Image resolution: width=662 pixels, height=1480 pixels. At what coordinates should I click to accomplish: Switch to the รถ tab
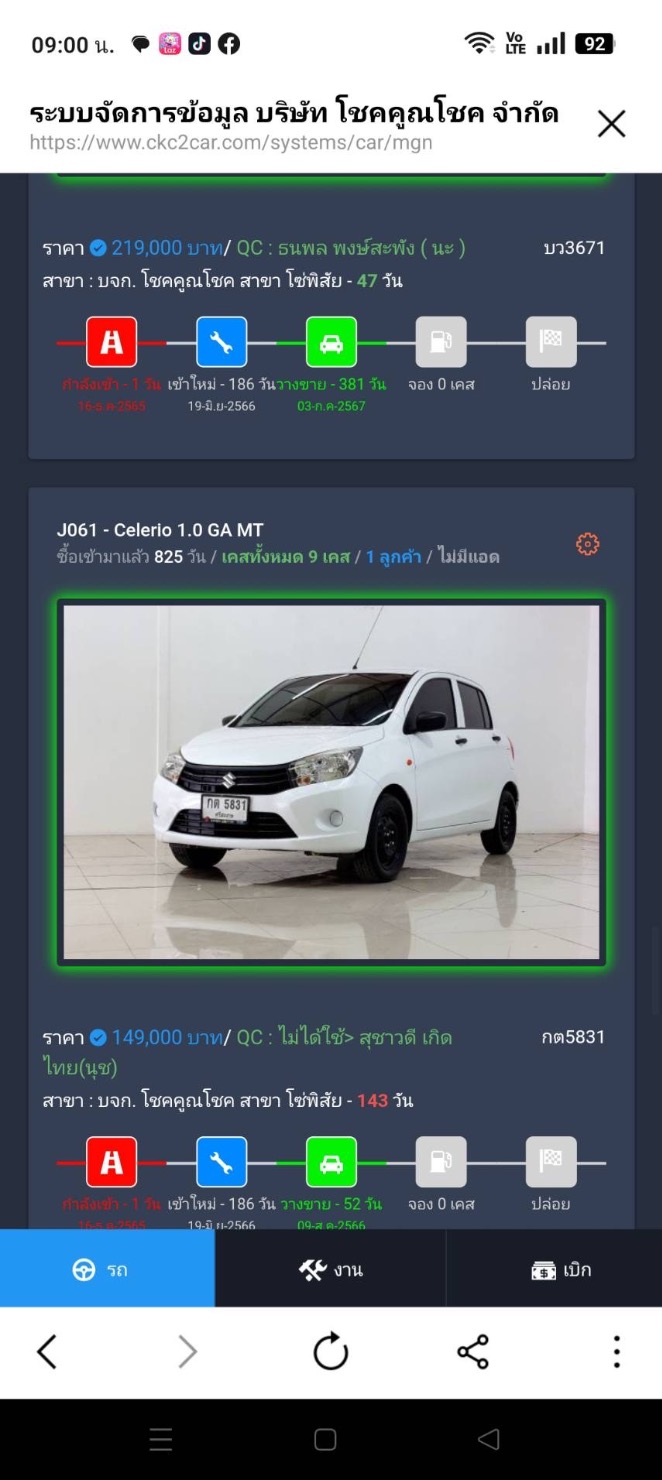coord(107,1269)
